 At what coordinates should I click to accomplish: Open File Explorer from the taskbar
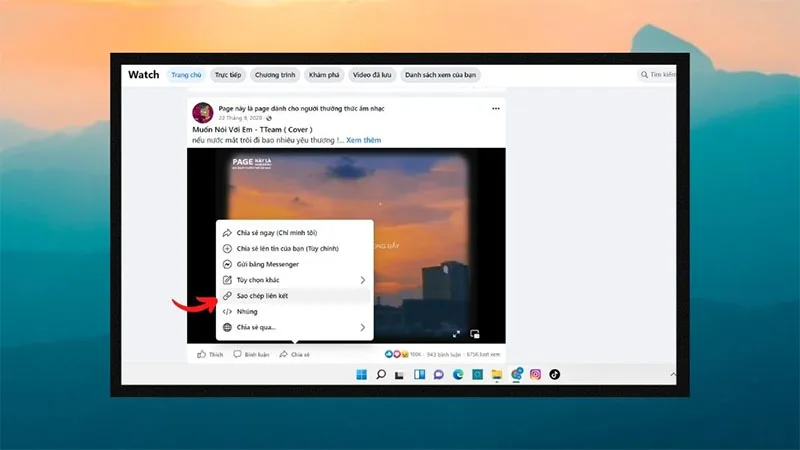point(496,374)
